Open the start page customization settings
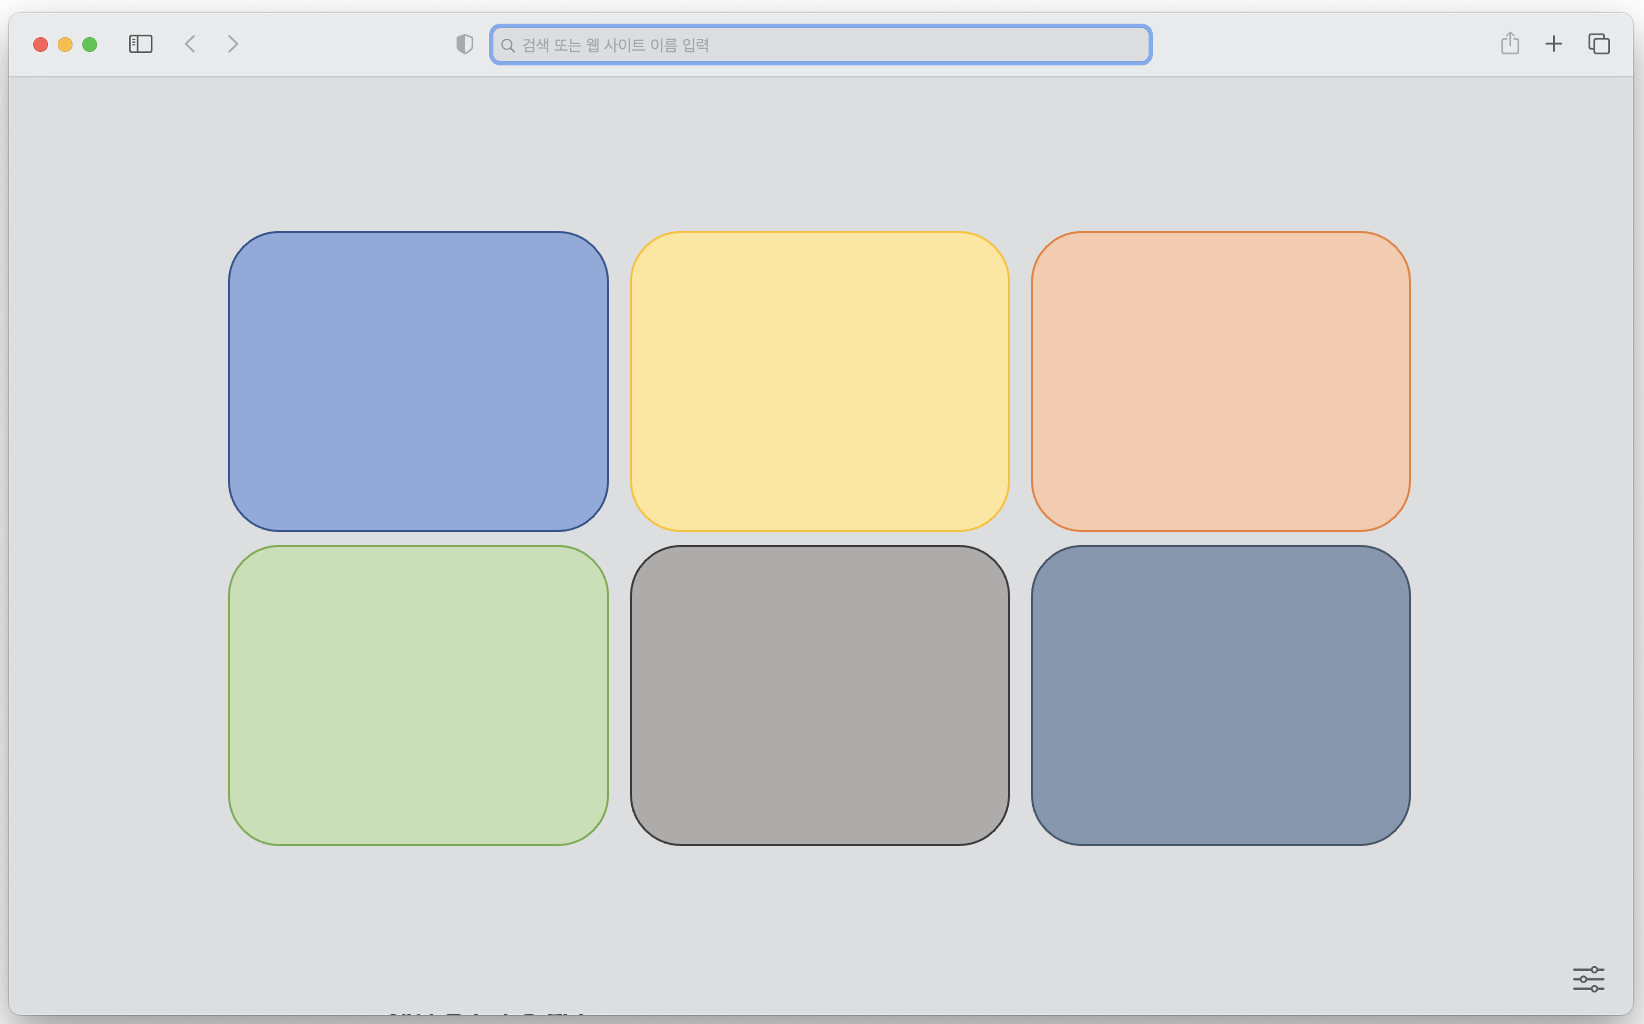This screenshot has width=1644, height=1024. 1588,979
